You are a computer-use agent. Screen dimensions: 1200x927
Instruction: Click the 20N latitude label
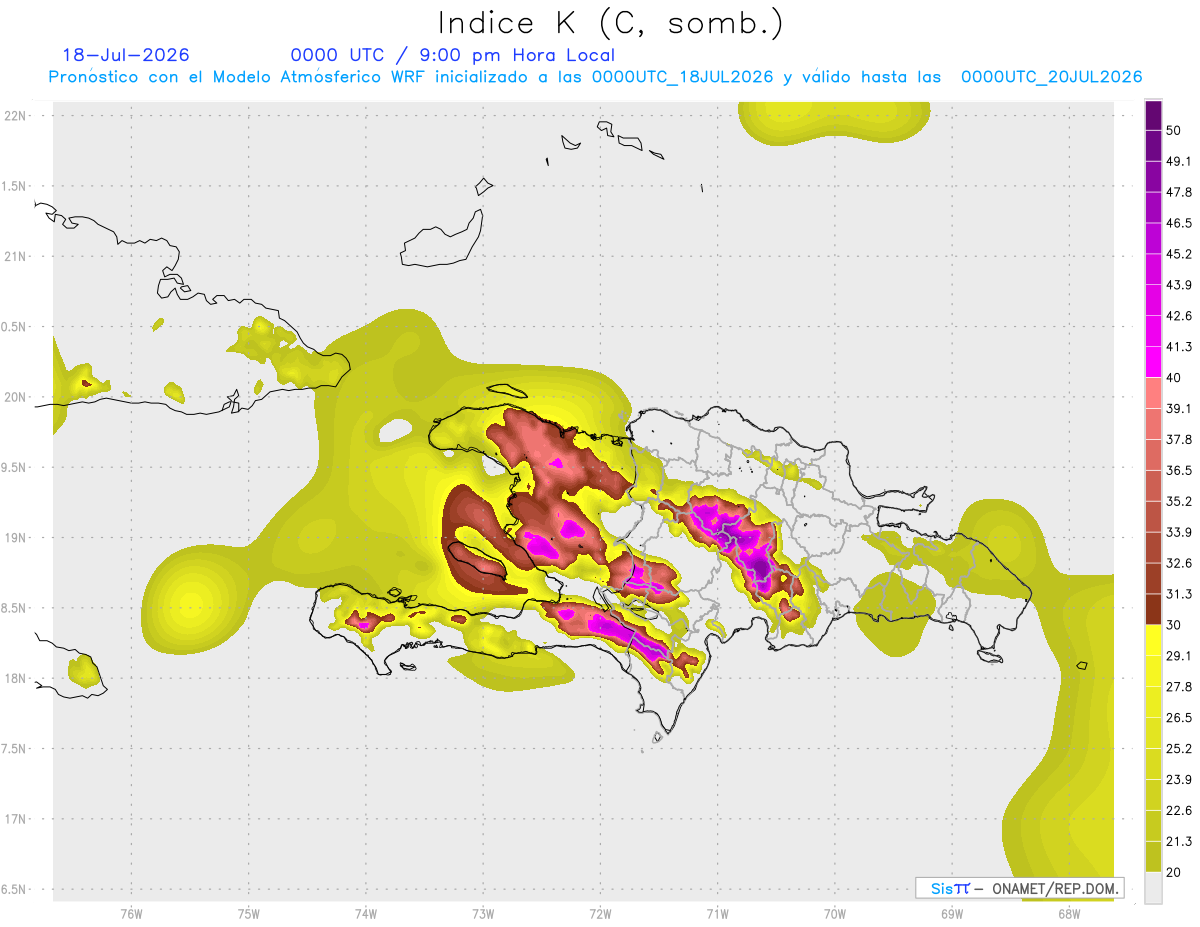pos(17,397)
